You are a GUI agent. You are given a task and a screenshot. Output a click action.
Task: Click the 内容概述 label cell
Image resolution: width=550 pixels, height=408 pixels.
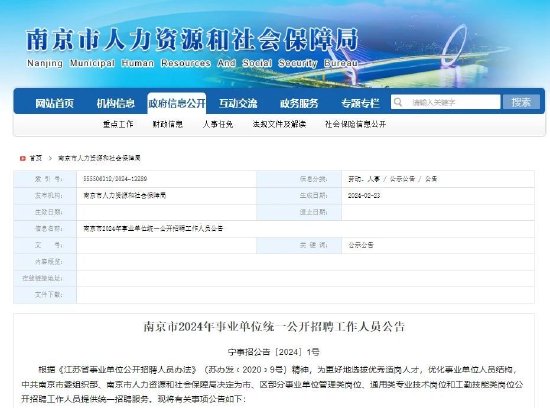[x=45, y=262]
